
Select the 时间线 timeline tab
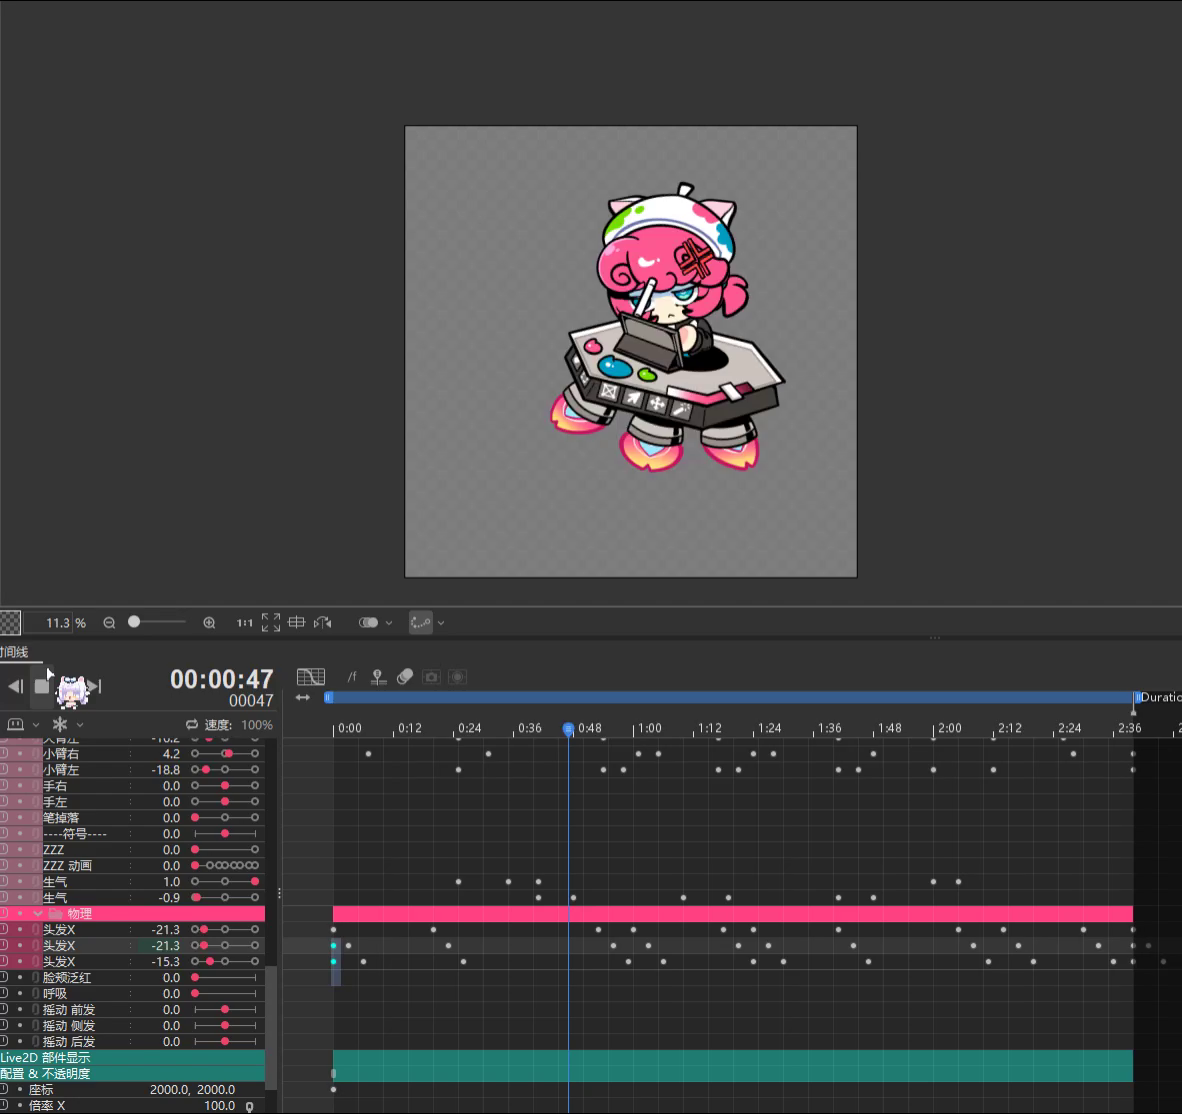click(14, 652)
